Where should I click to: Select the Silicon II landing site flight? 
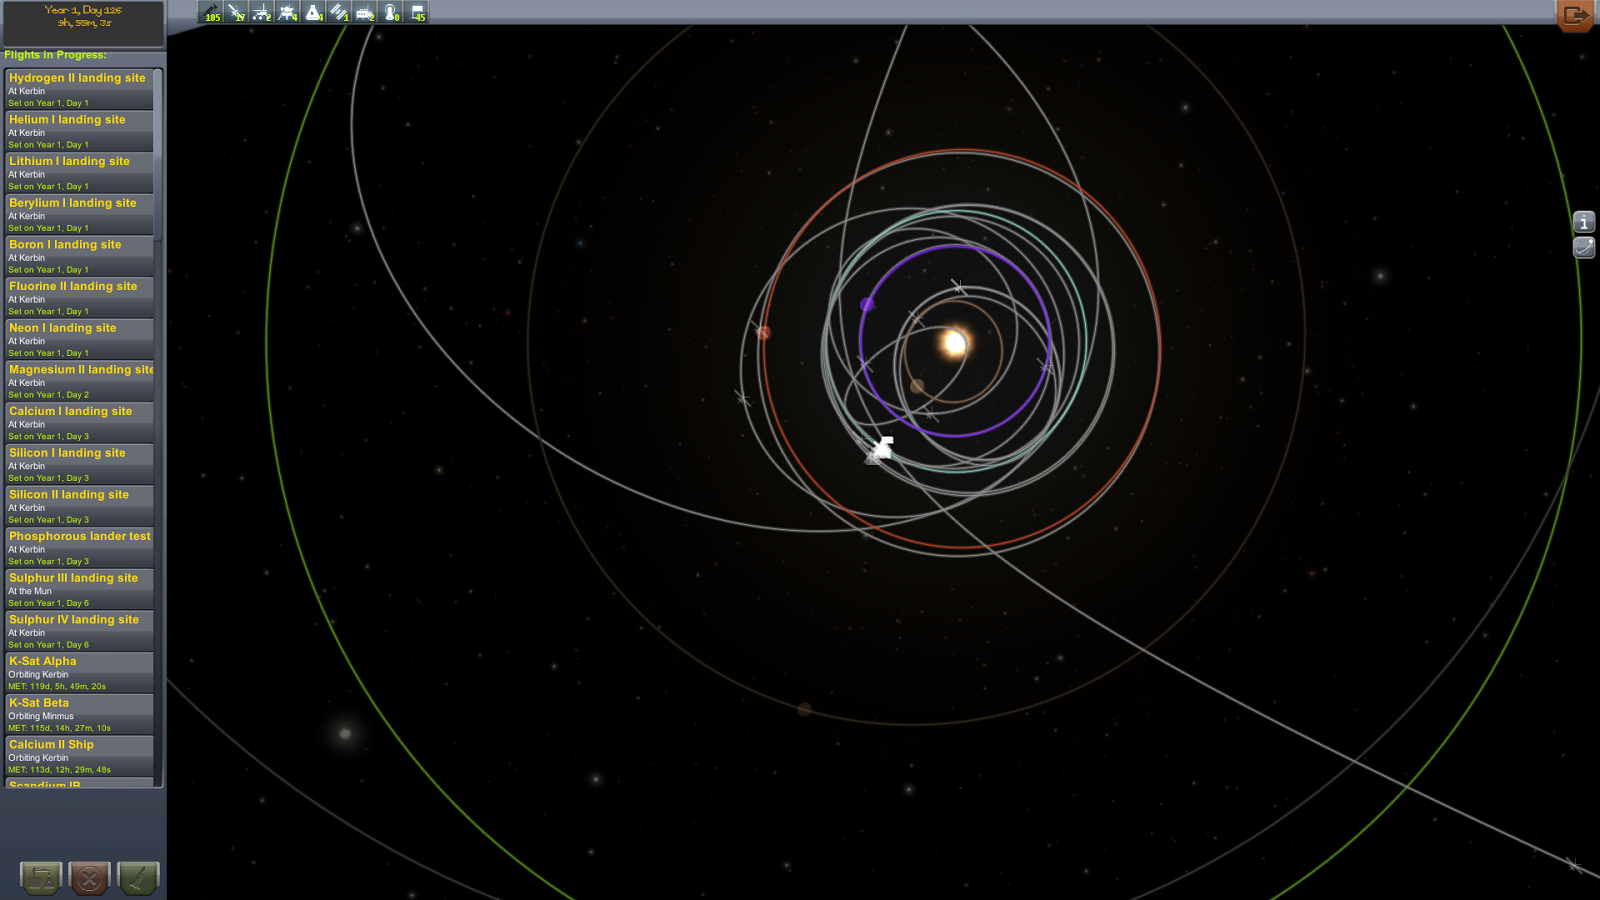point(80,506)
